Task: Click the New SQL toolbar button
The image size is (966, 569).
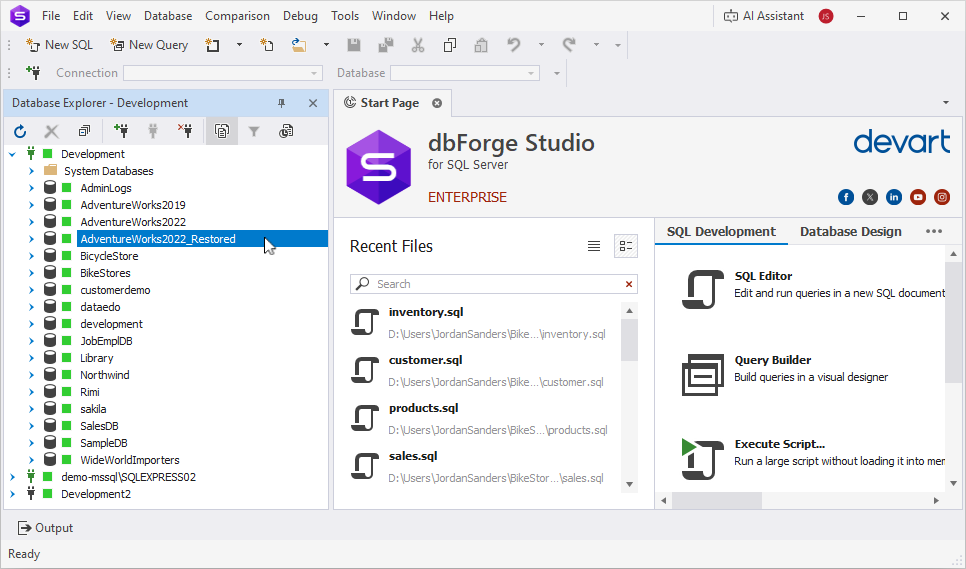Action: tap(59, 45)
